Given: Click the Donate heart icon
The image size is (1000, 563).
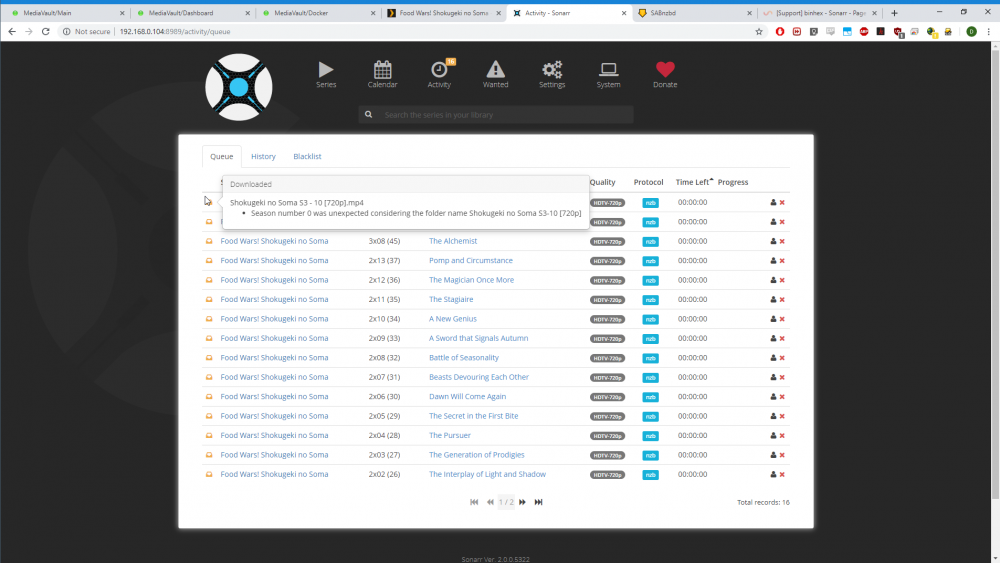Looking at the screenshot, I should [665, 75].
